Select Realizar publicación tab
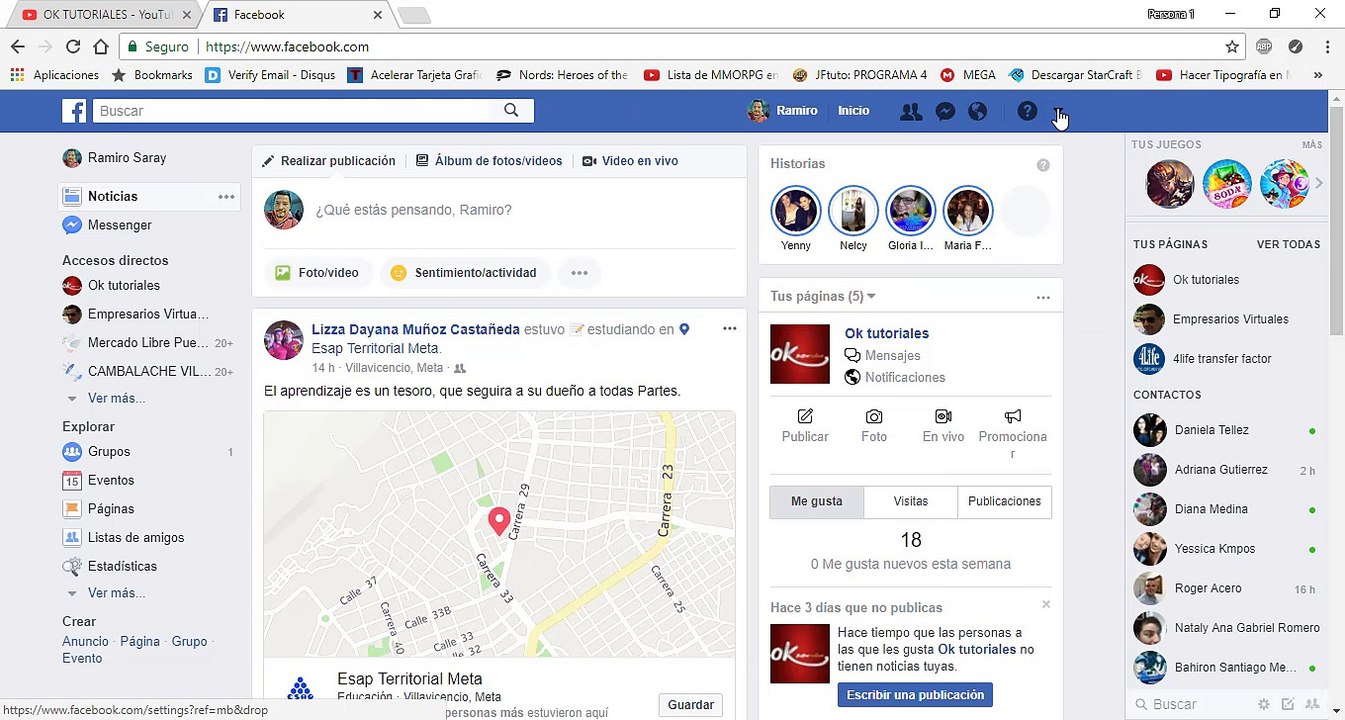This screenshot has width=1345, height=720. pyautogui.click(x=328, y=161)
